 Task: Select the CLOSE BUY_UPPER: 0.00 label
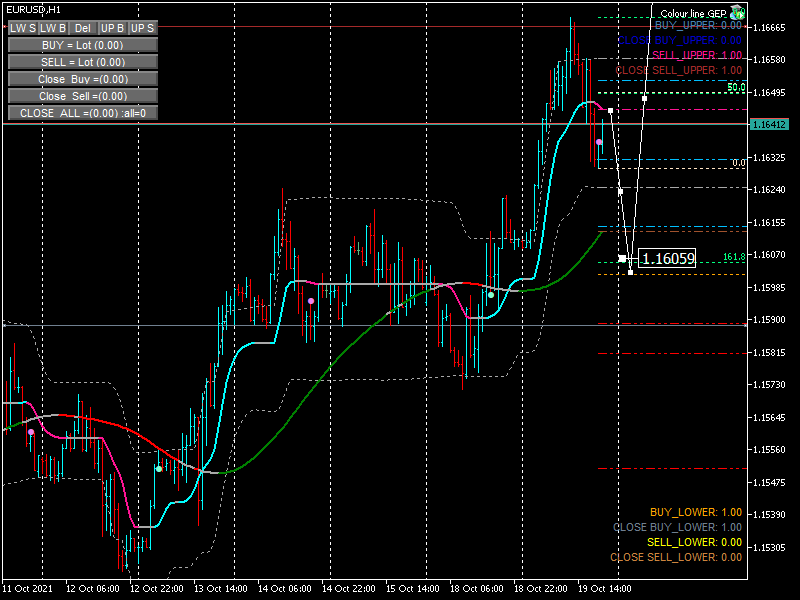680,40
